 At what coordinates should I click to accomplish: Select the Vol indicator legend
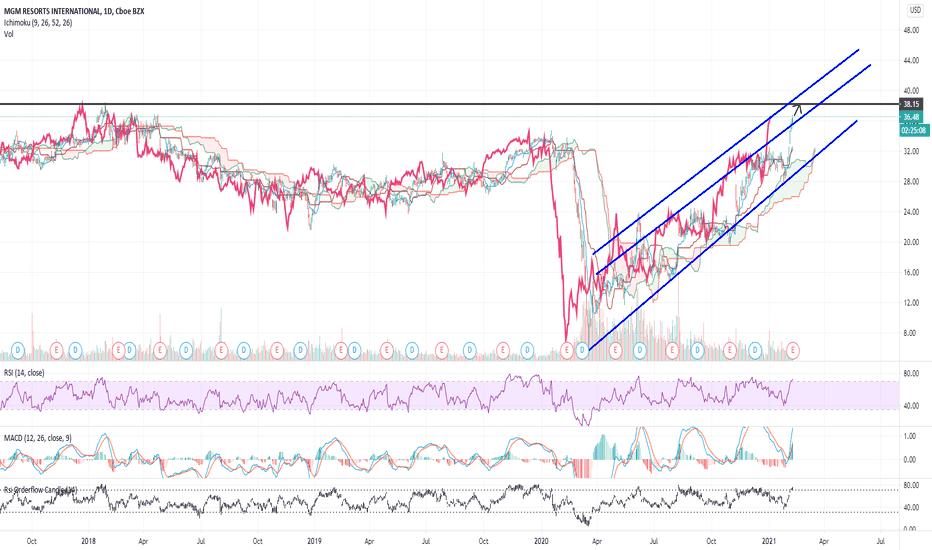pos(9,34)
